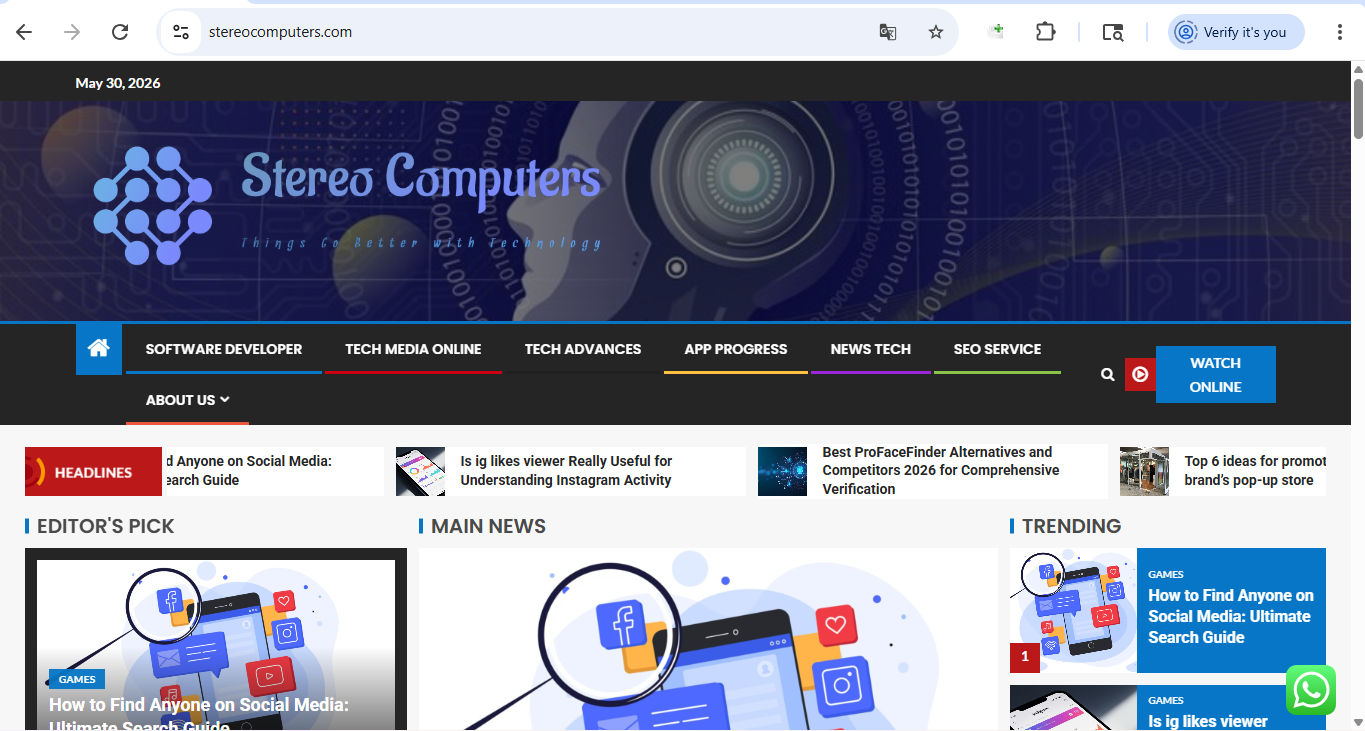Go to SEO Service section

point(997,349)
